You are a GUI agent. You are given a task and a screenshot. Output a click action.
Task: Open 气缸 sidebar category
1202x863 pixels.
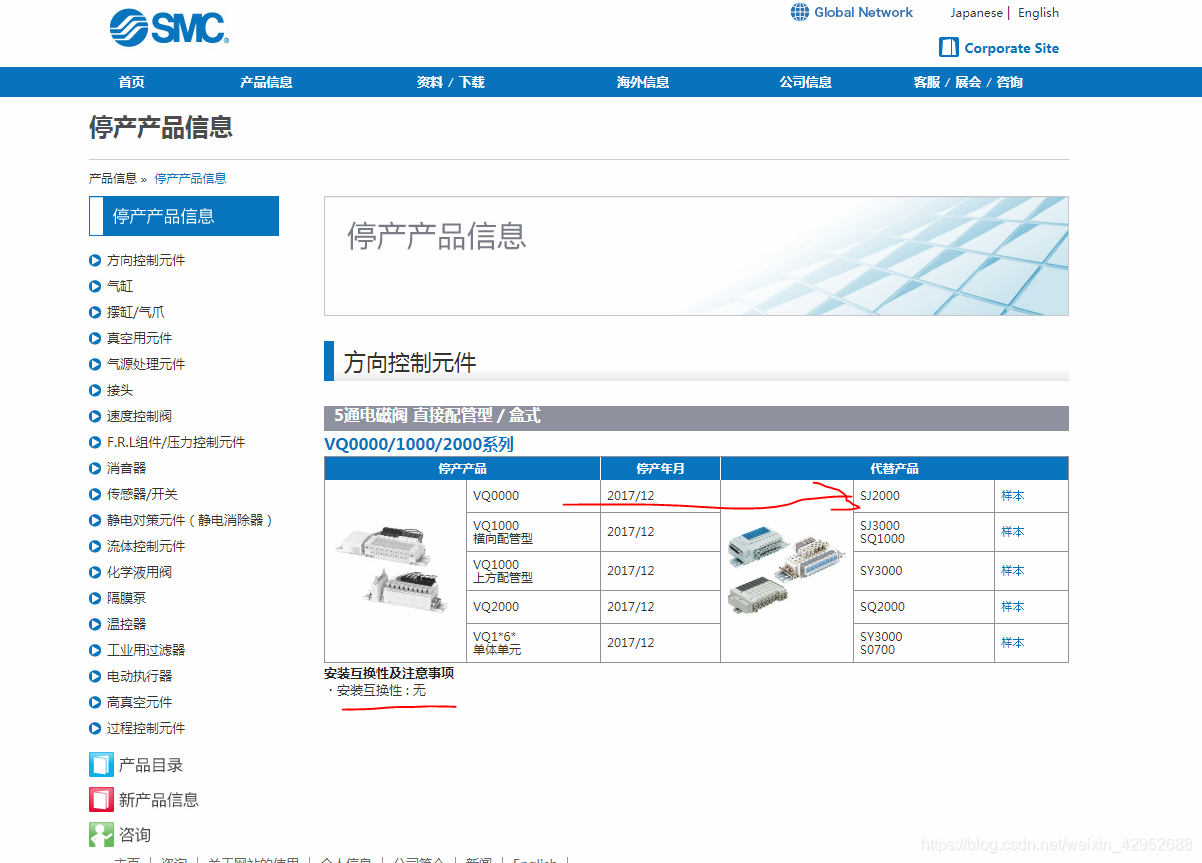coord(120,286)
